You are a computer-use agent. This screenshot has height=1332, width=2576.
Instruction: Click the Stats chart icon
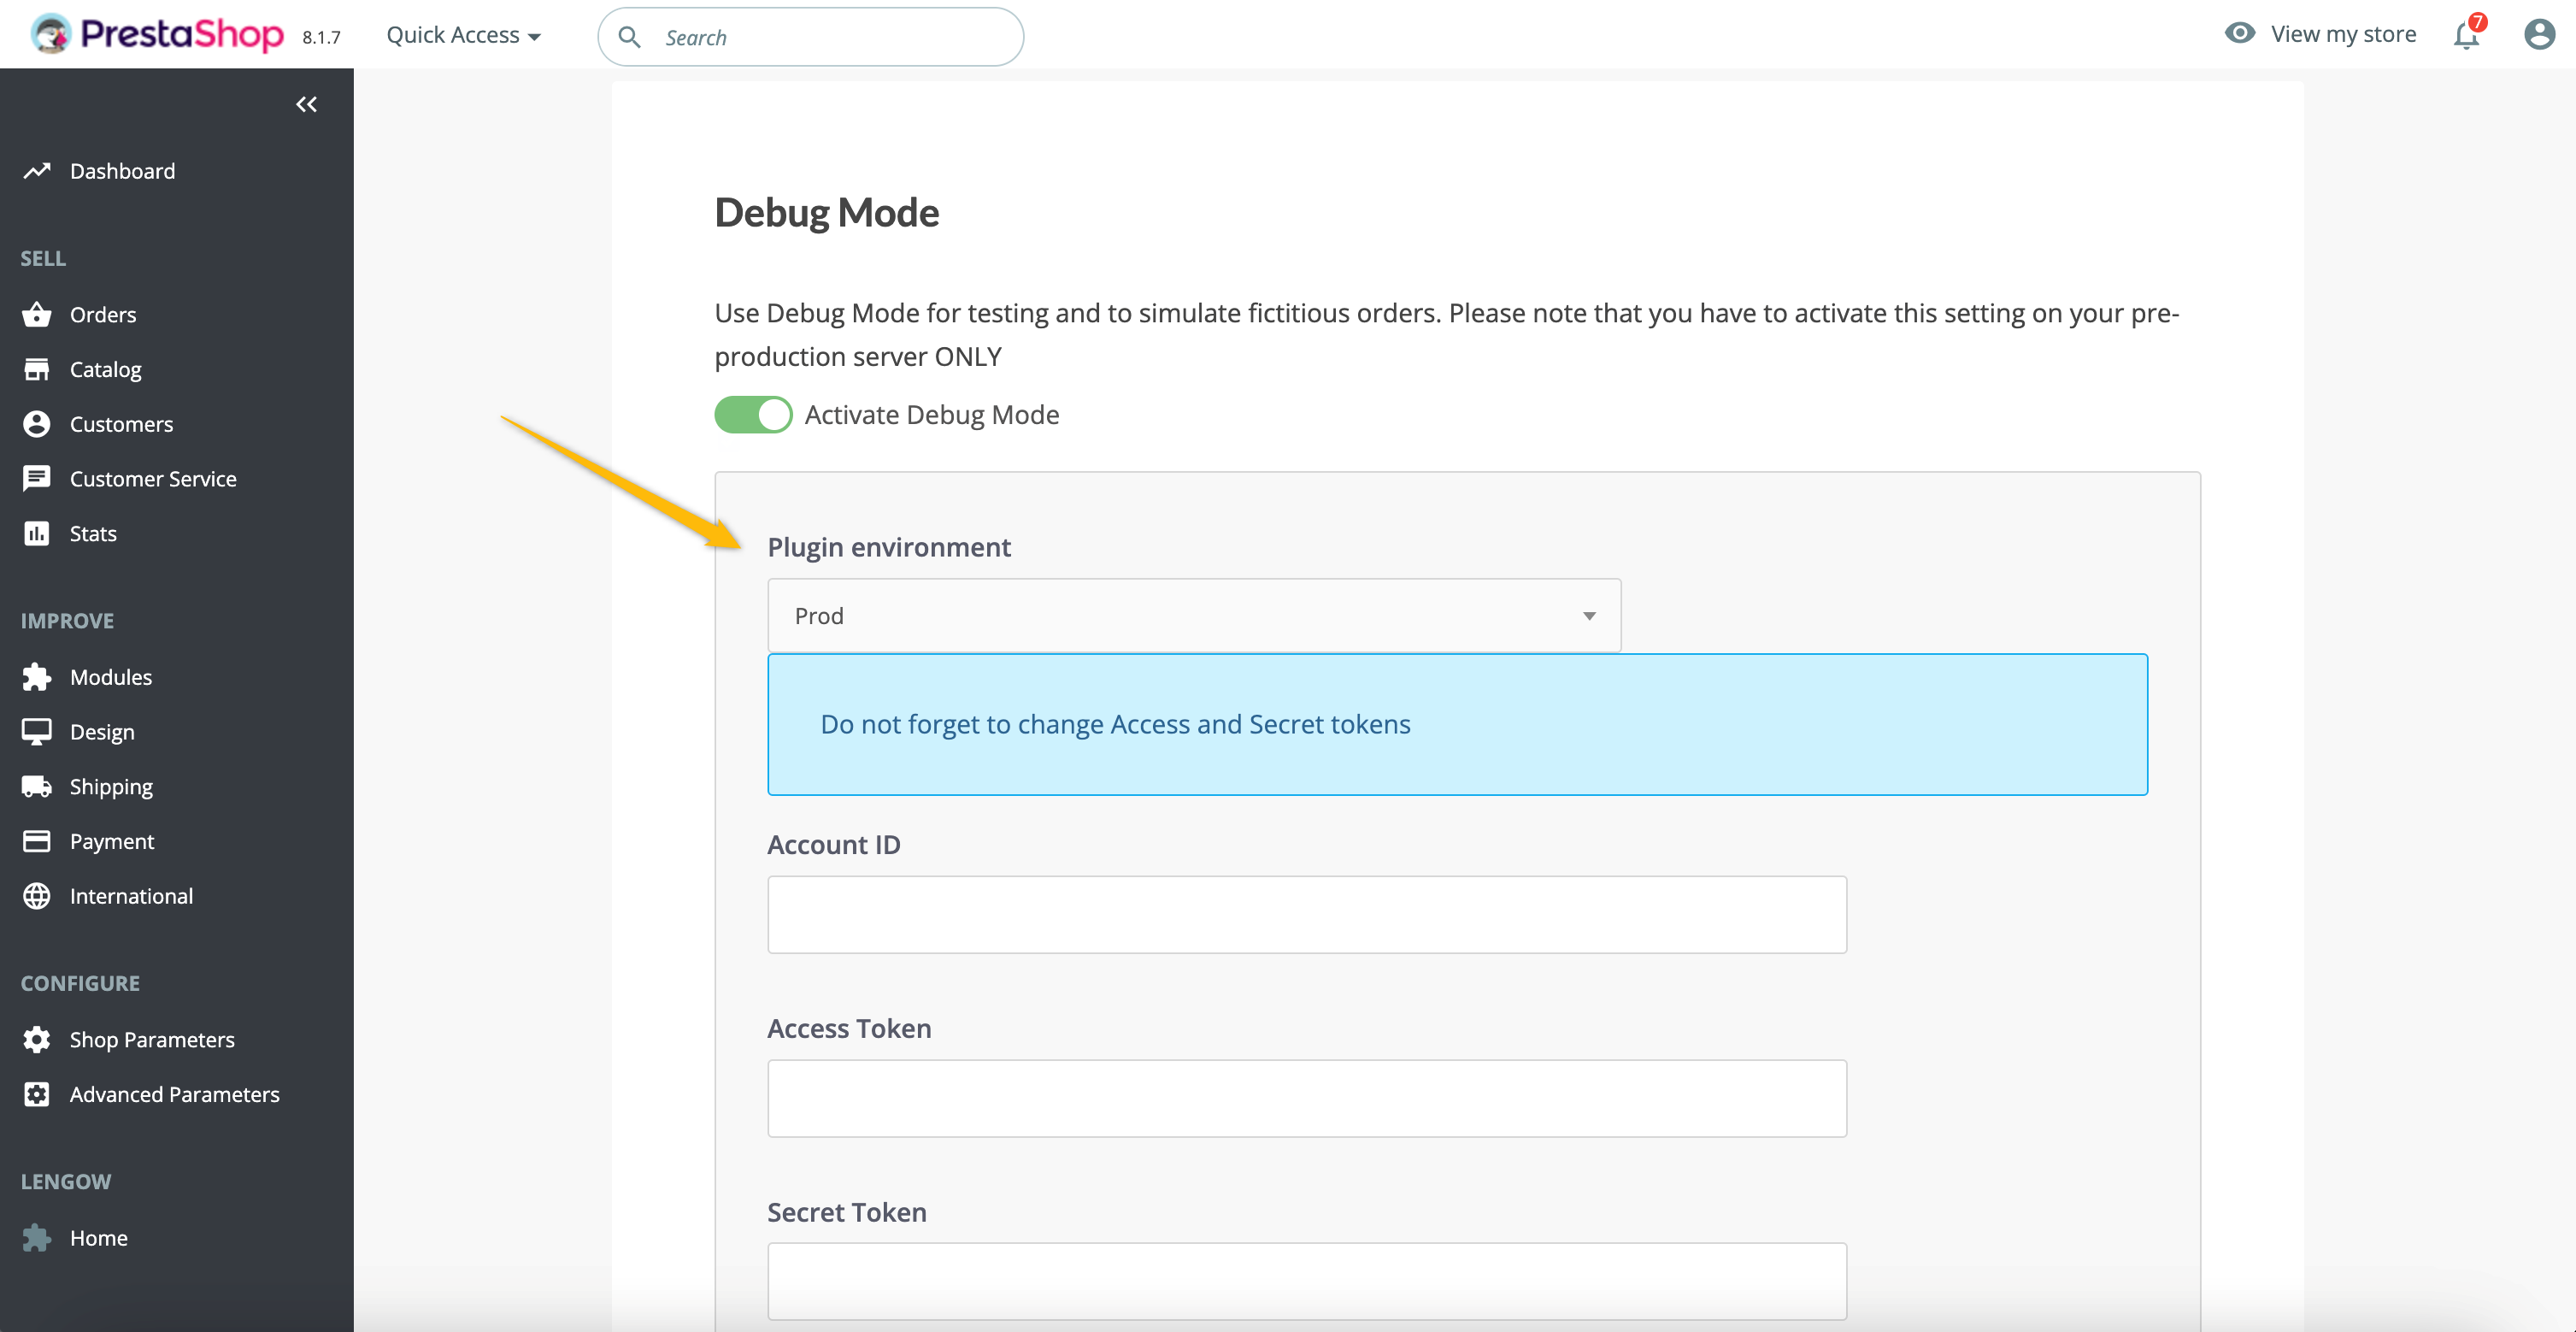37,534
